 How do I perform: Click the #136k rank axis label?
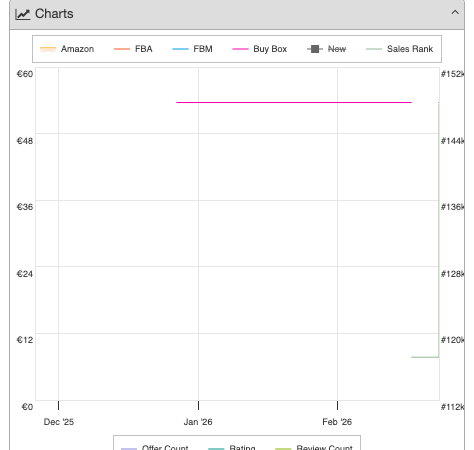452,207
